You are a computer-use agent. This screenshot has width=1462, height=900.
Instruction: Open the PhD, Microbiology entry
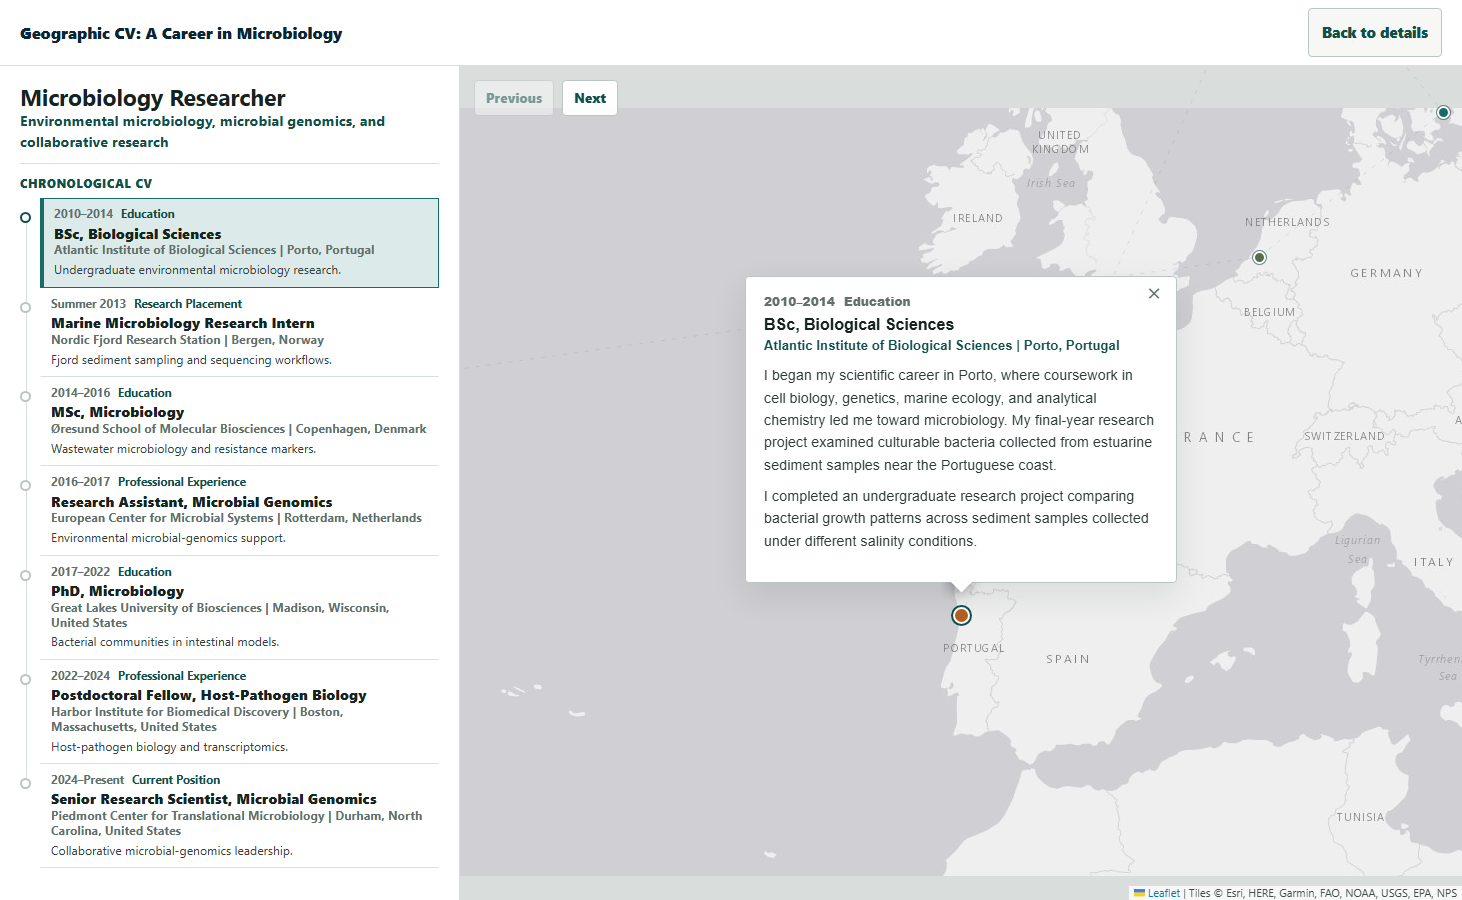tap(240, 607)
